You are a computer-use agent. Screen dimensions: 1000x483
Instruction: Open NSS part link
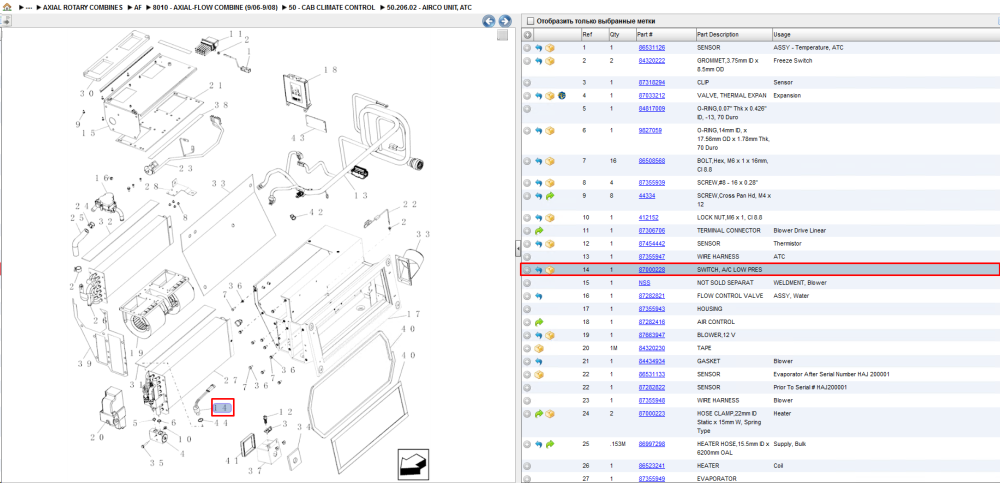pos(644,283)
